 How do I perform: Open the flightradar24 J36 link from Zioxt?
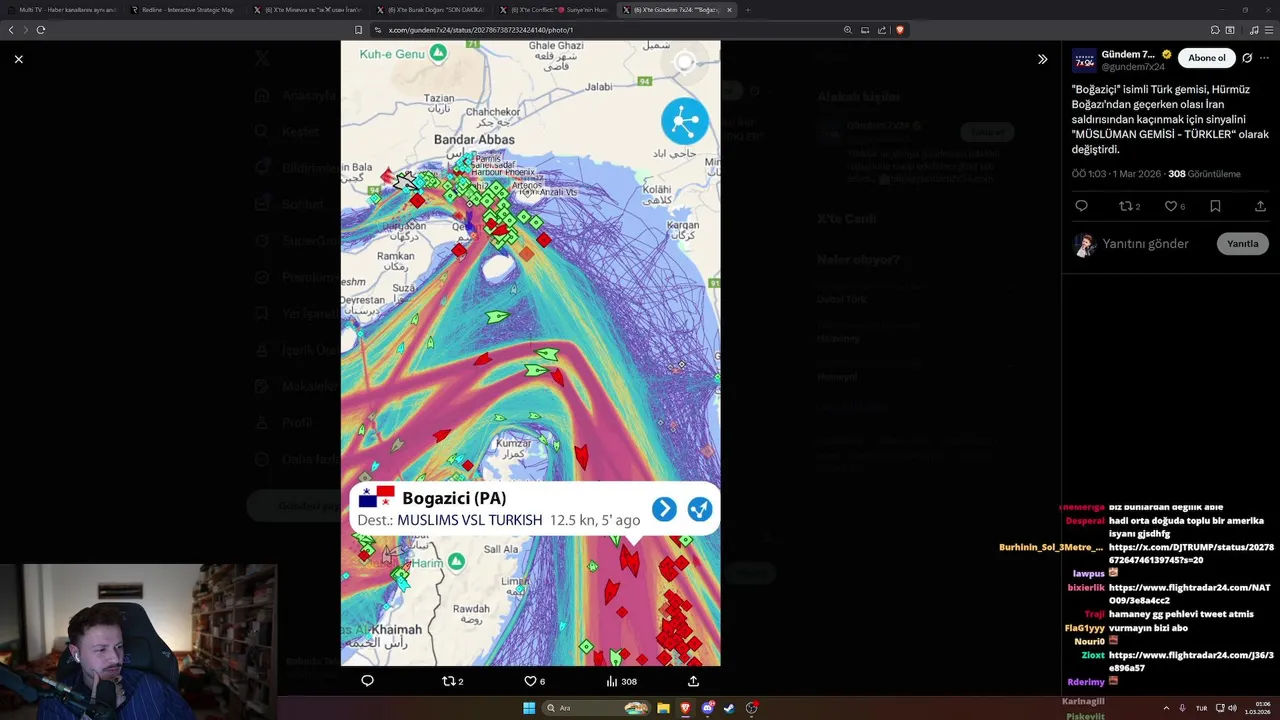coord(1191,661)
